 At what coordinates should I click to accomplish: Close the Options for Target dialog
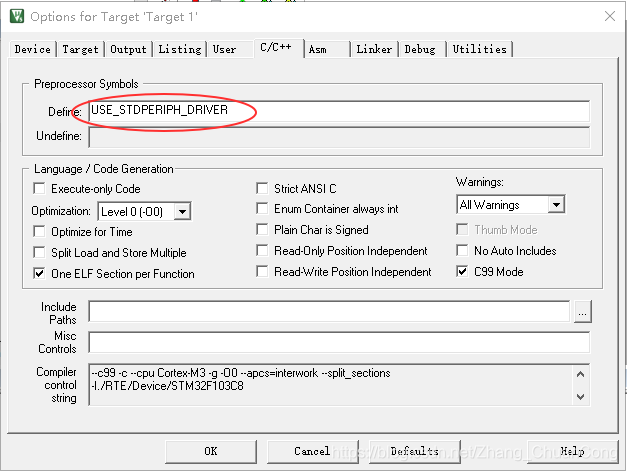tap(610, 16)
